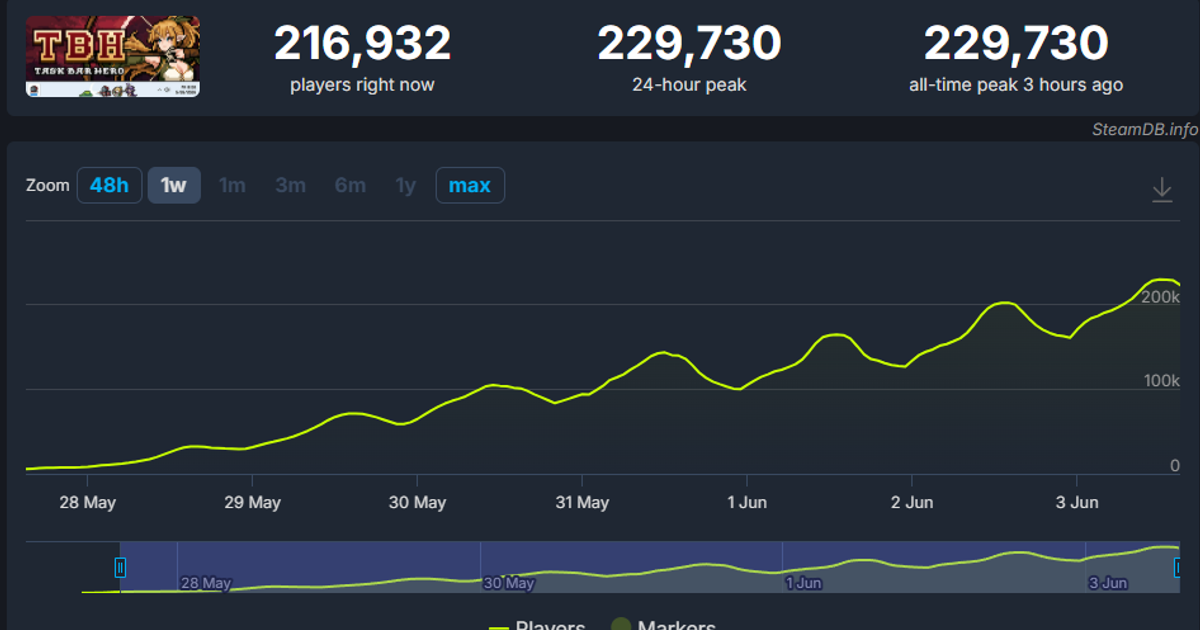
Task: Click the 216,932 players right now value
Action: tap(362, 44)
